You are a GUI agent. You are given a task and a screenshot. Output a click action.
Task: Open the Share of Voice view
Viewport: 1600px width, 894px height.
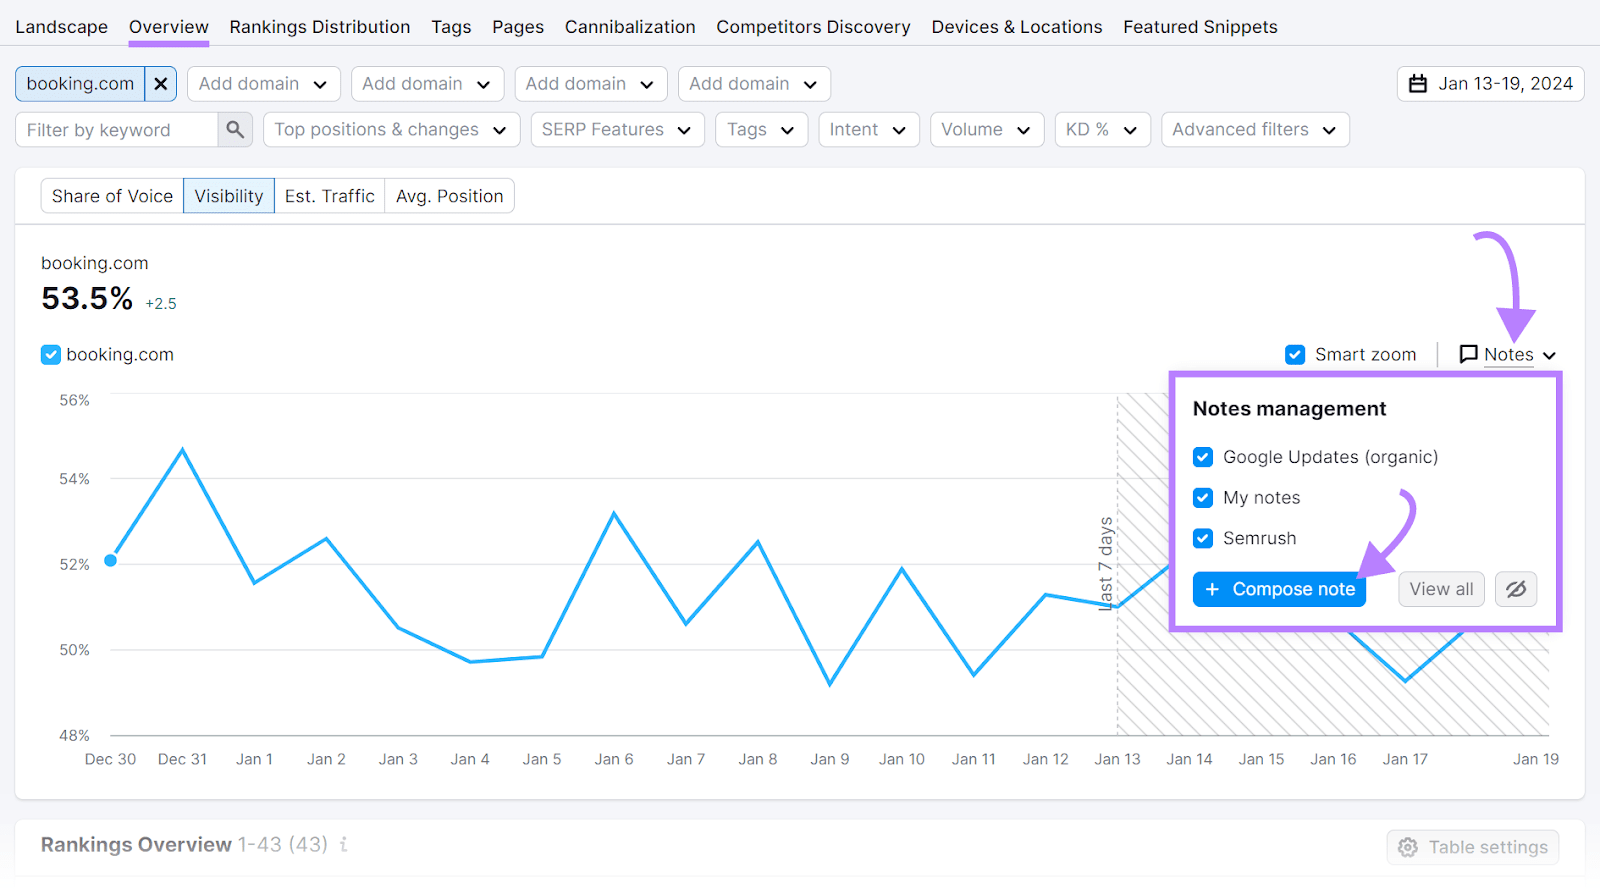pos(112,196)
